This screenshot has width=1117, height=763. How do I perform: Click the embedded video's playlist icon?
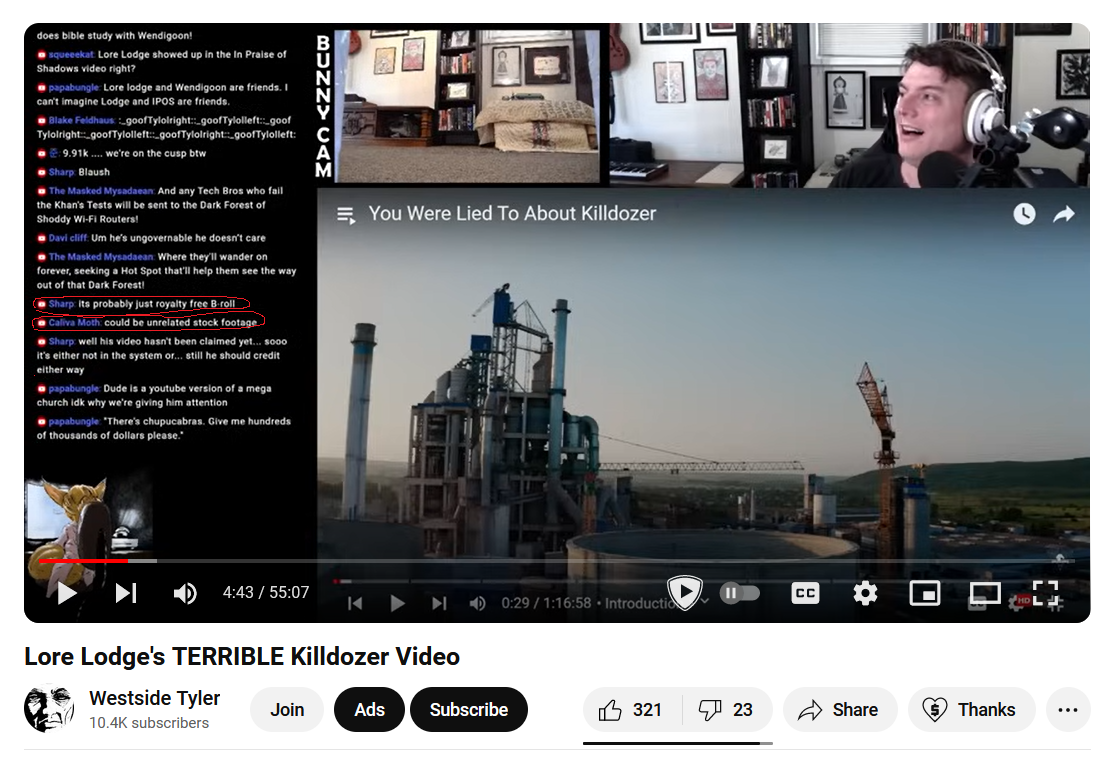346,214
